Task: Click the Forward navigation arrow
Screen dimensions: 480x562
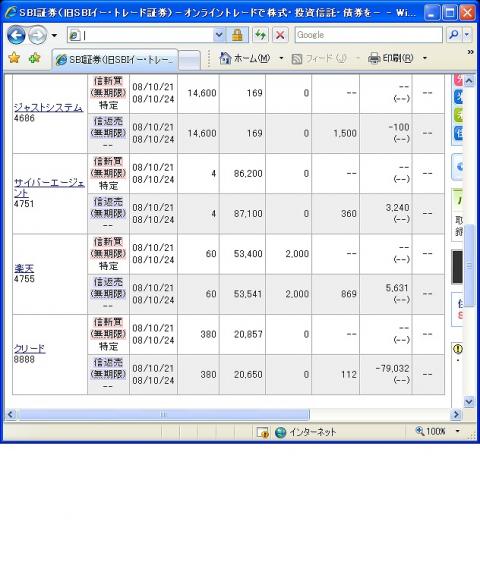Action: (x=37, y=35)
